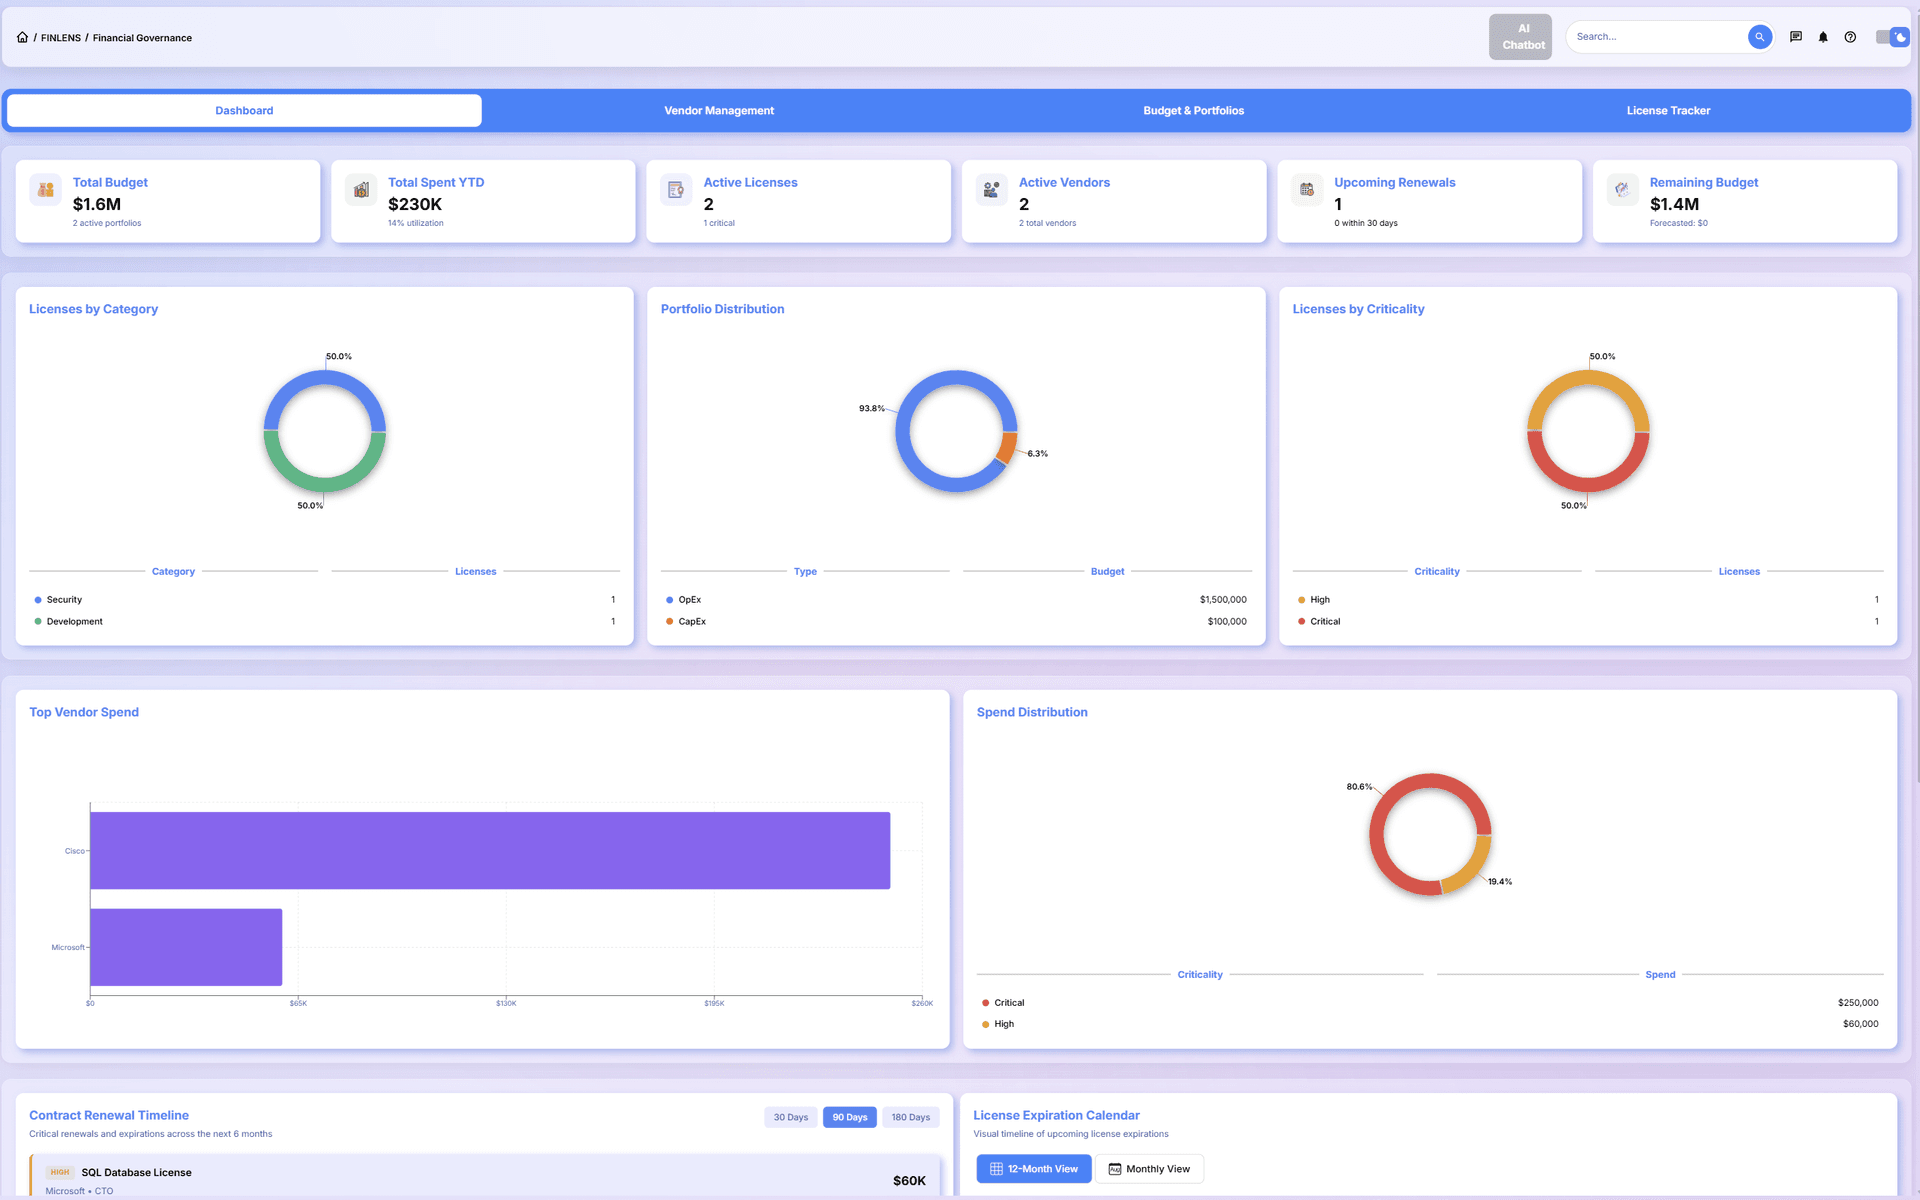The height and width of the screenshot is (1200, 1920).
Task: Click the $1.4M Remaining Budget value
Action: pos(1674,204)
